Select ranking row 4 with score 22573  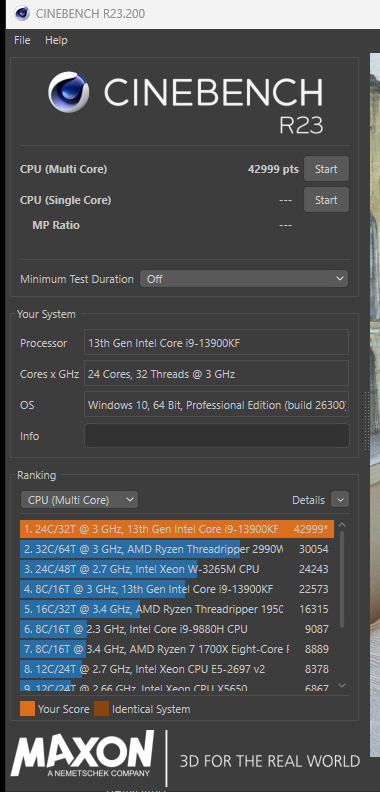coord(177,589)
